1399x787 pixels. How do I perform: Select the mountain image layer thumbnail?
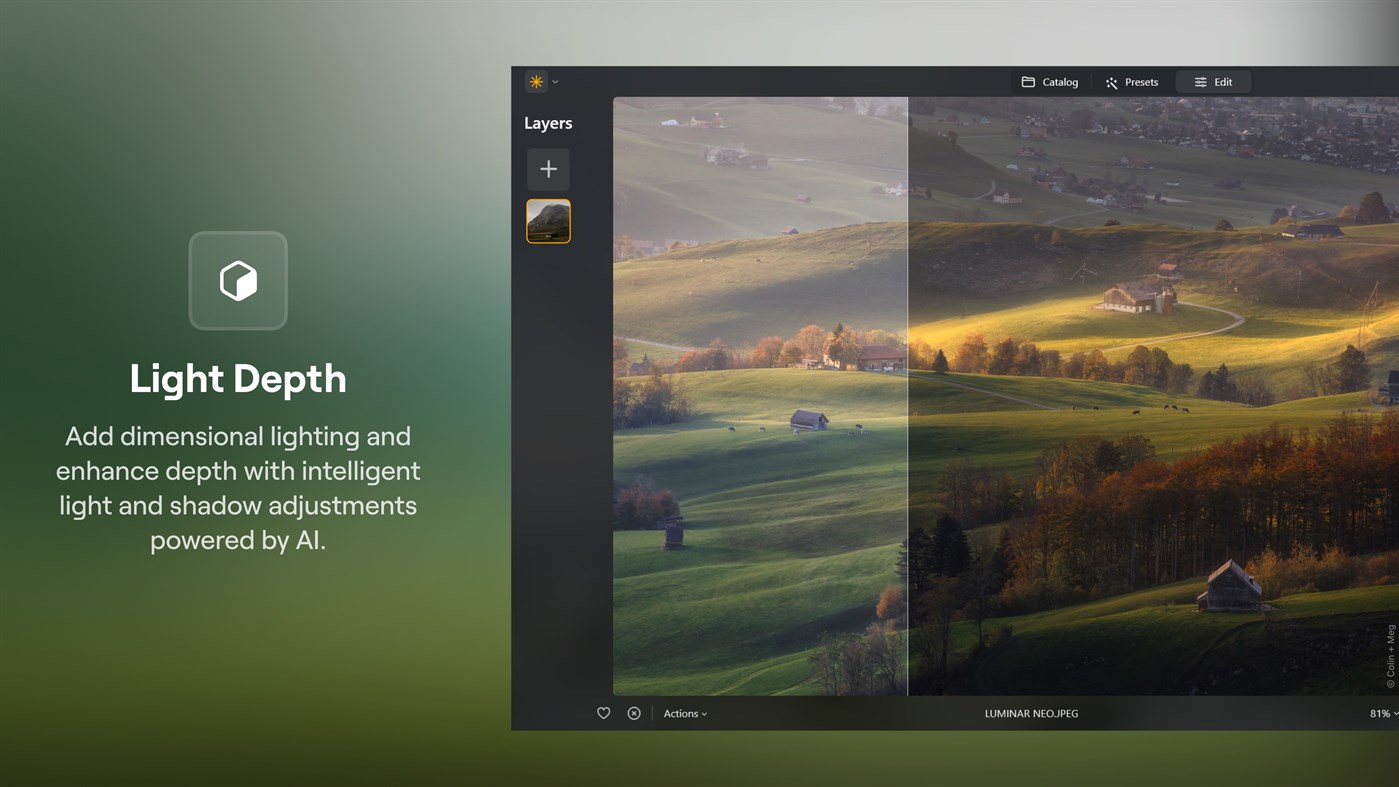[548, 220]
